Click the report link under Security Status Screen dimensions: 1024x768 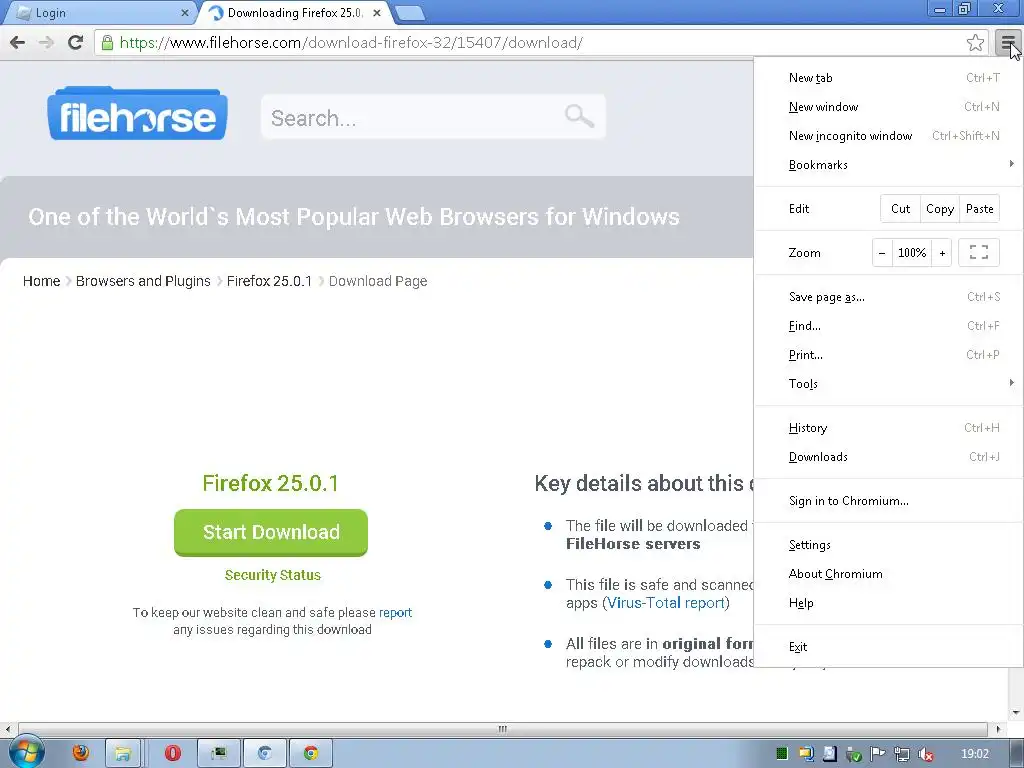point(395,613)
